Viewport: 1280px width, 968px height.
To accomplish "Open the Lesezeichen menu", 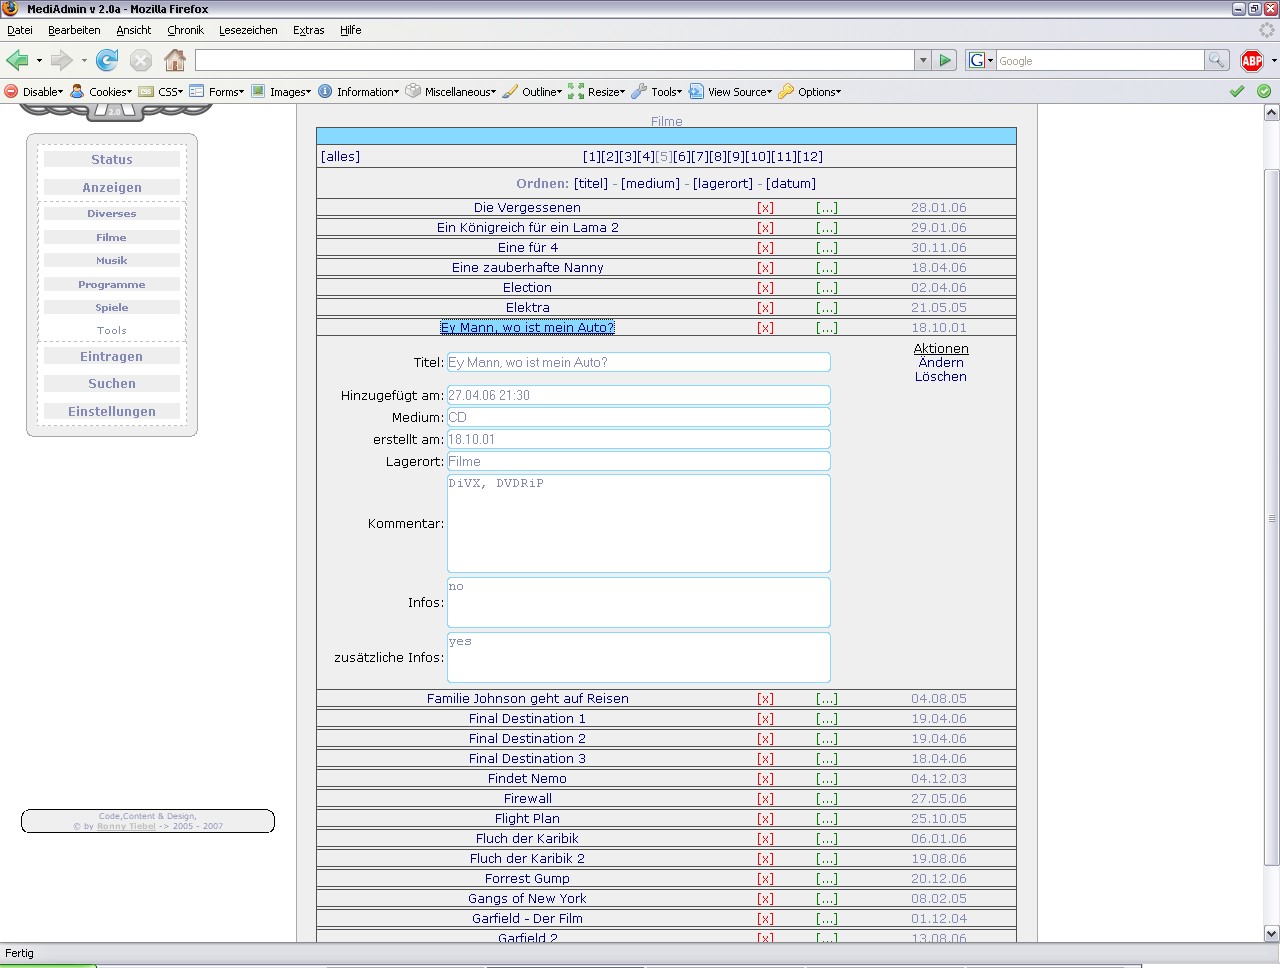I will point(248,30).
